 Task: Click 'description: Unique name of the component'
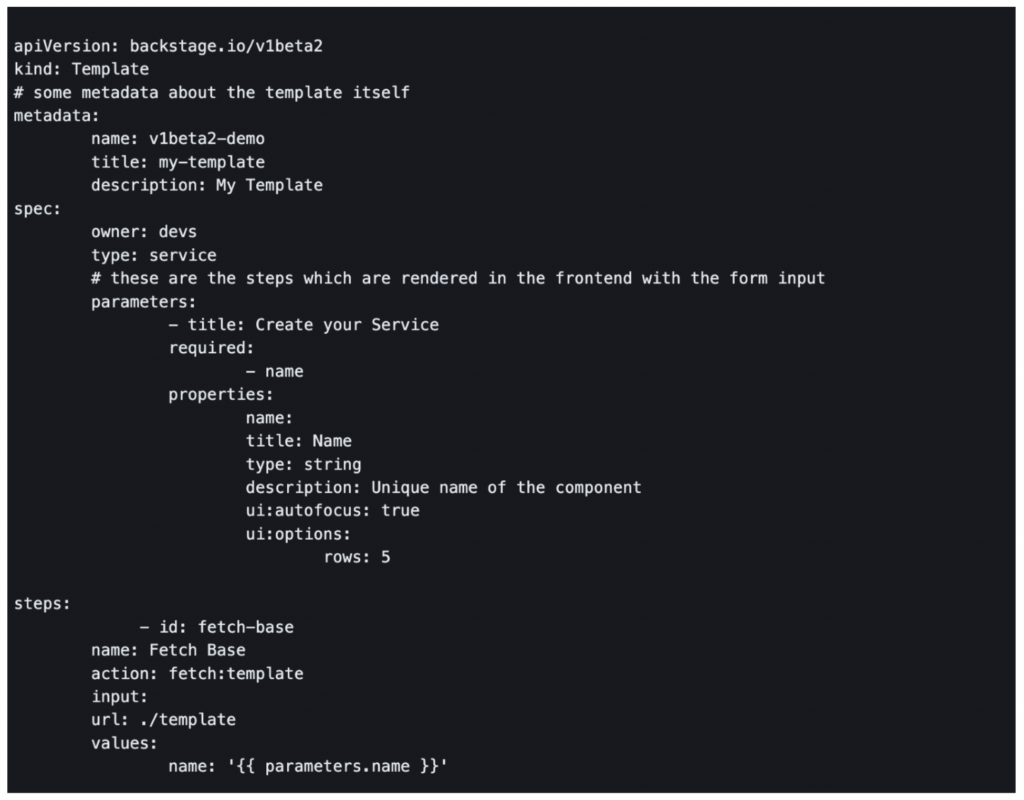(x=443, y=487)
